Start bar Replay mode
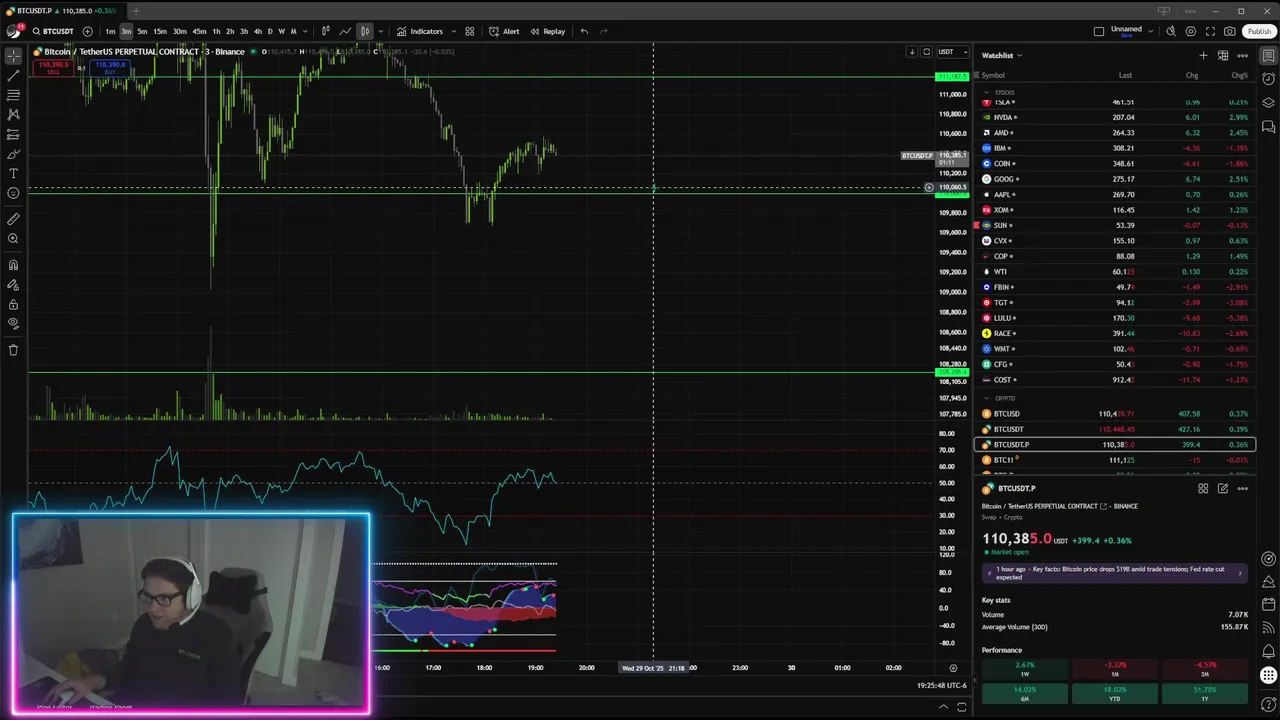Viewport: 1280px width, 720px height. [548, 31]
